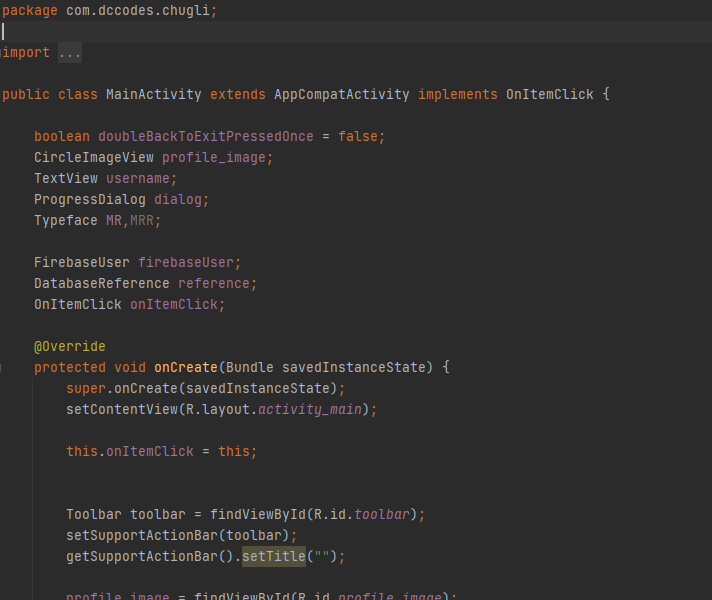Click the onItemClick field declaration
The image size is (712, 600).
174,304
